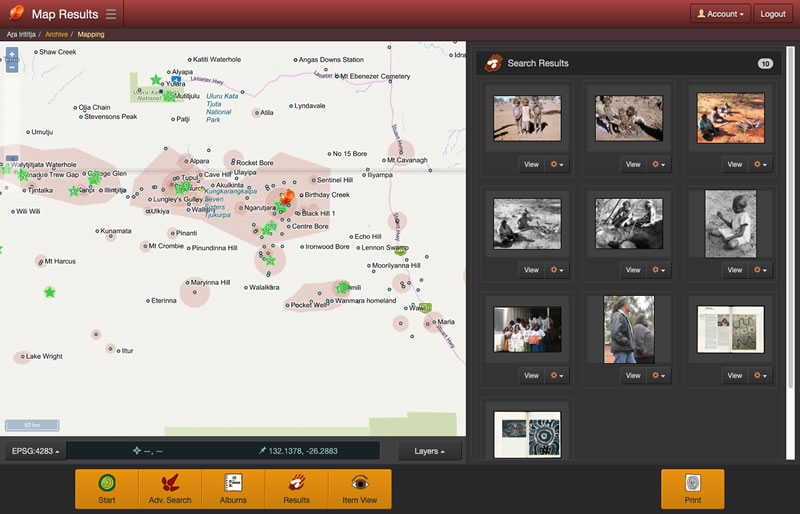
Task: Click the Search Results hand icon
Action: click(494, 63)
